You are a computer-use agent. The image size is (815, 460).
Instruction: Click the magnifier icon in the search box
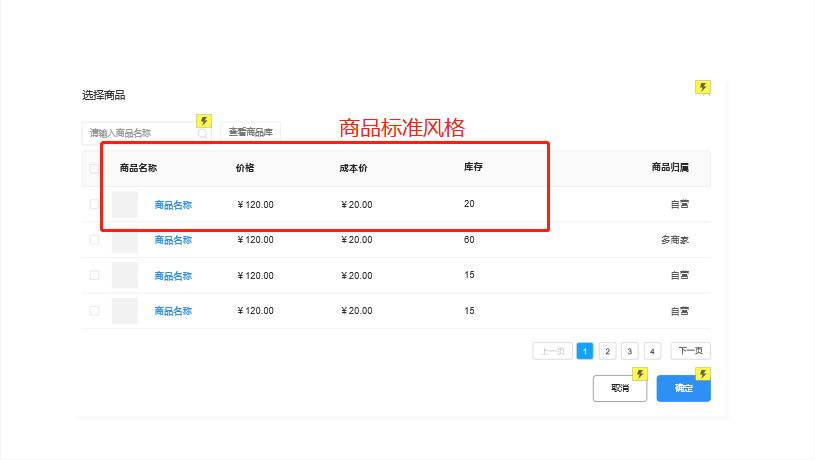pos(203,134)
